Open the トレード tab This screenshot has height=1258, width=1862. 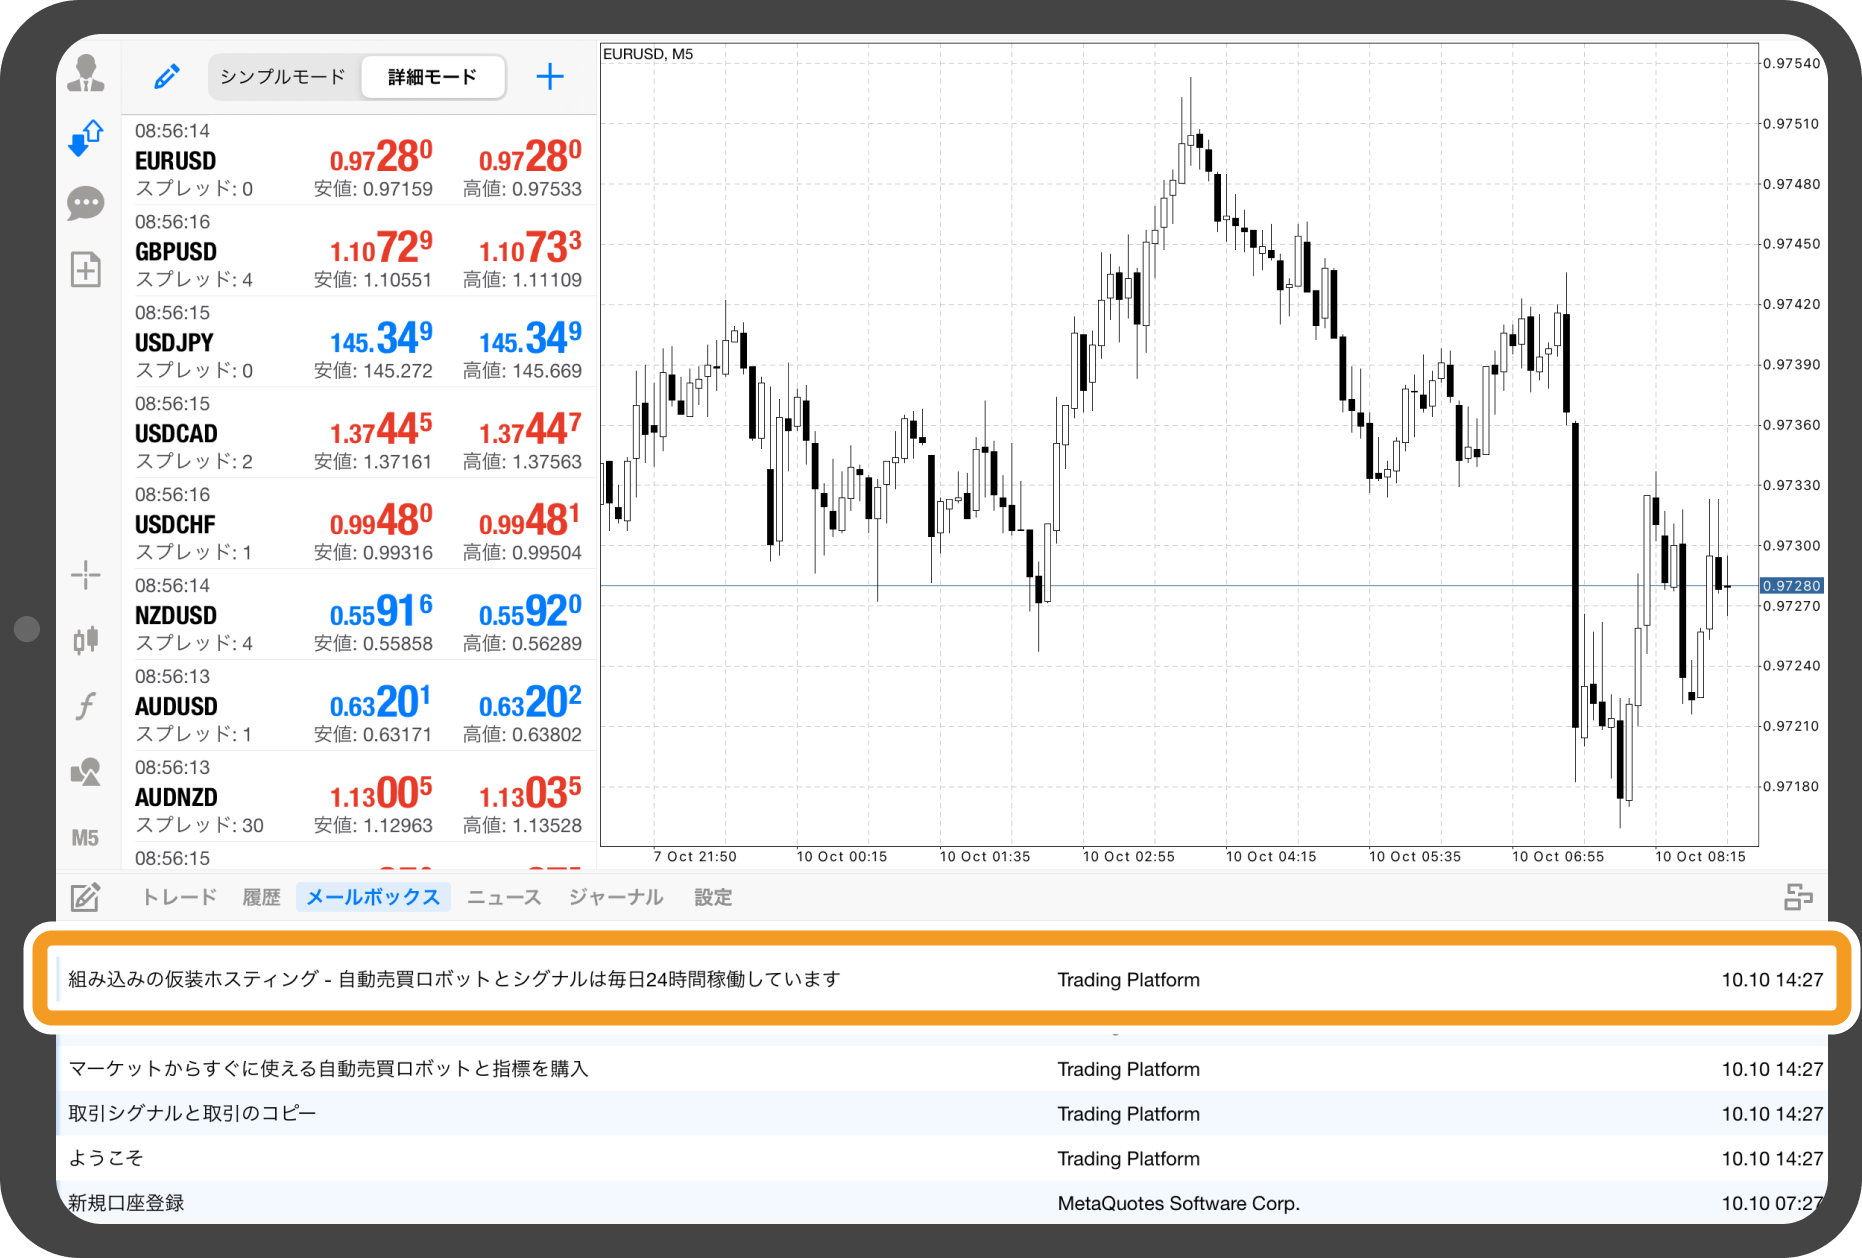(x=179, y=897)
